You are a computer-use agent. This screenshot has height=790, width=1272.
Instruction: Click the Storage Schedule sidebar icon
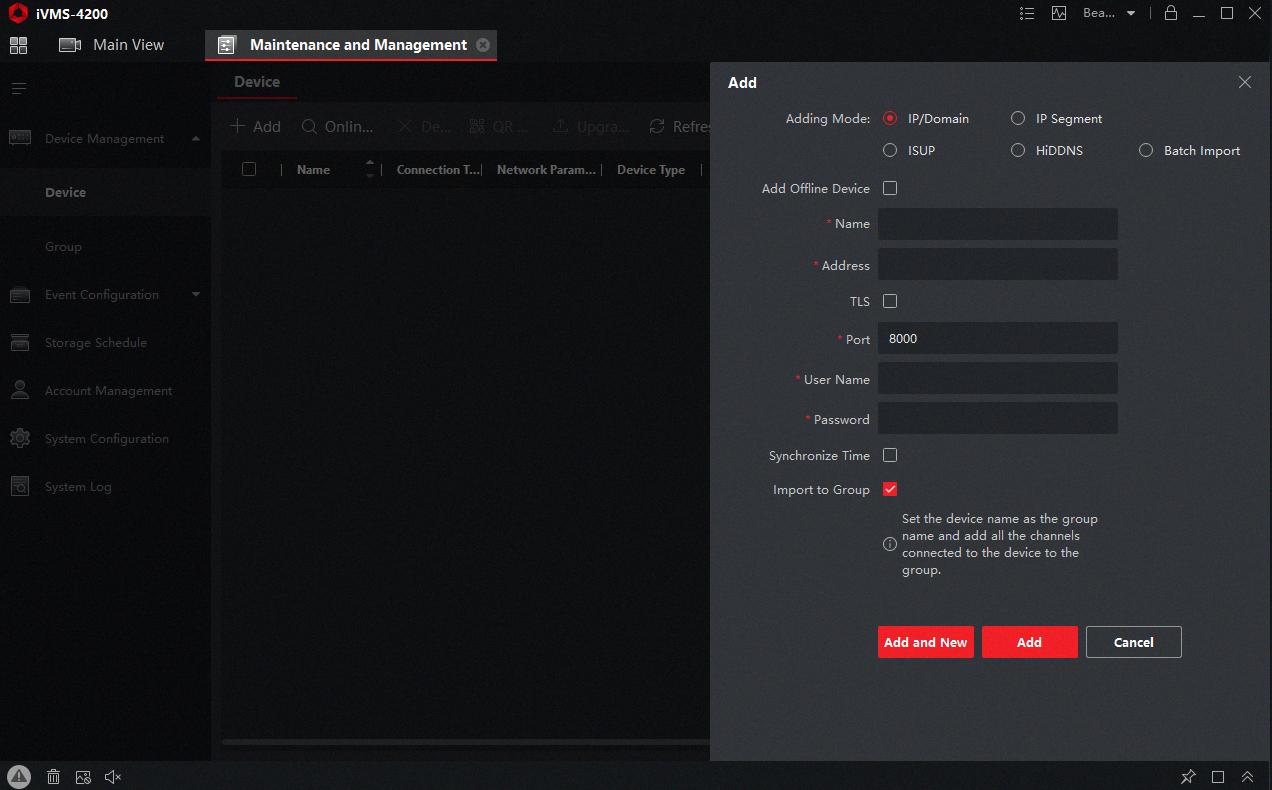tap(20, 343)
